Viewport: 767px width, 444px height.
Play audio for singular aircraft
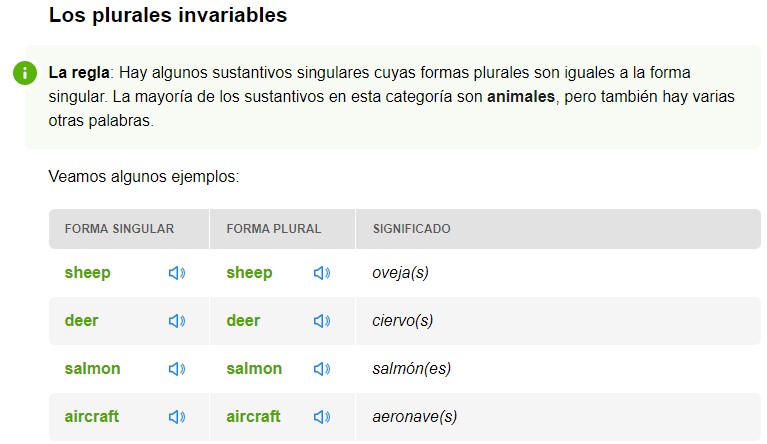tap(177, 417)
